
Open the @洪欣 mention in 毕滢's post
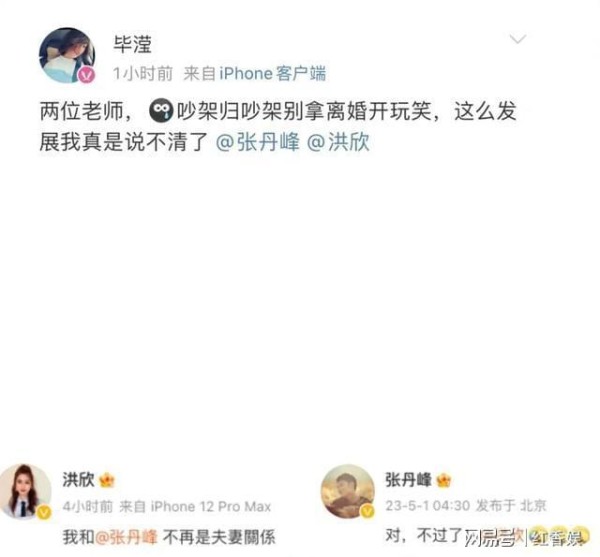click(x=338, y=142)
